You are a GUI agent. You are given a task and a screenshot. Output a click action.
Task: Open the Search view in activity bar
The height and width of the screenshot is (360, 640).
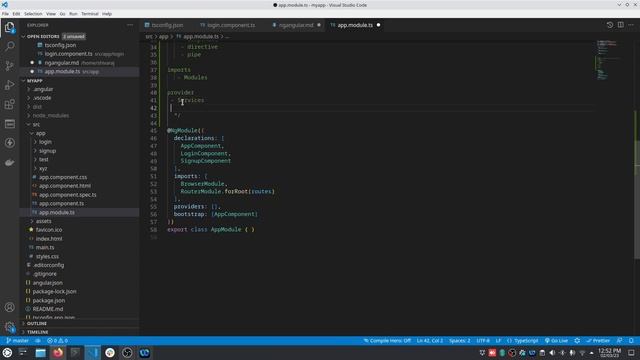pyautogui.click(x=9, y=46)
